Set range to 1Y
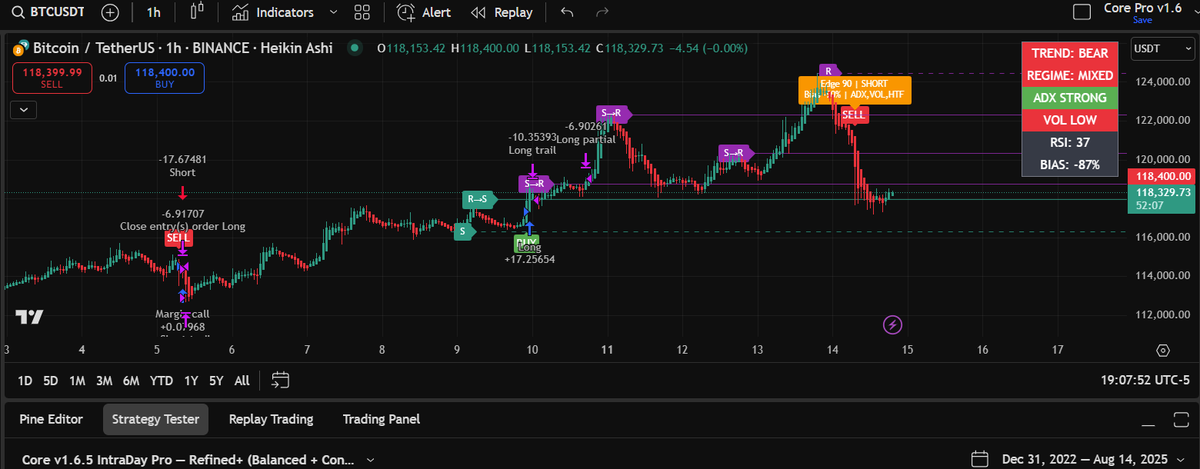1200x469 pixels. pos(189,380)
